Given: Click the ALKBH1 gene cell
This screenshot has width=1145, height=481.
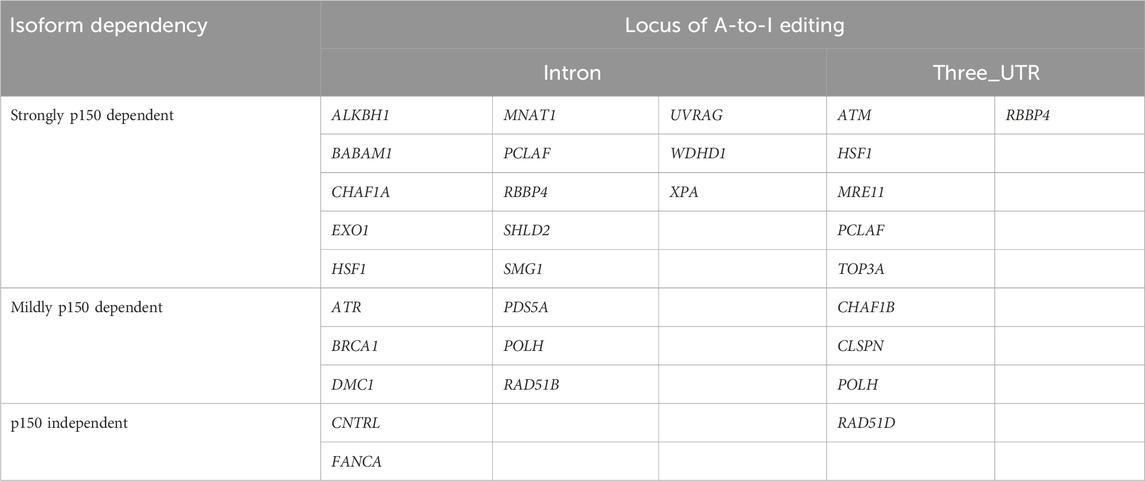Looking at the screenshot, I should (359, 116).
